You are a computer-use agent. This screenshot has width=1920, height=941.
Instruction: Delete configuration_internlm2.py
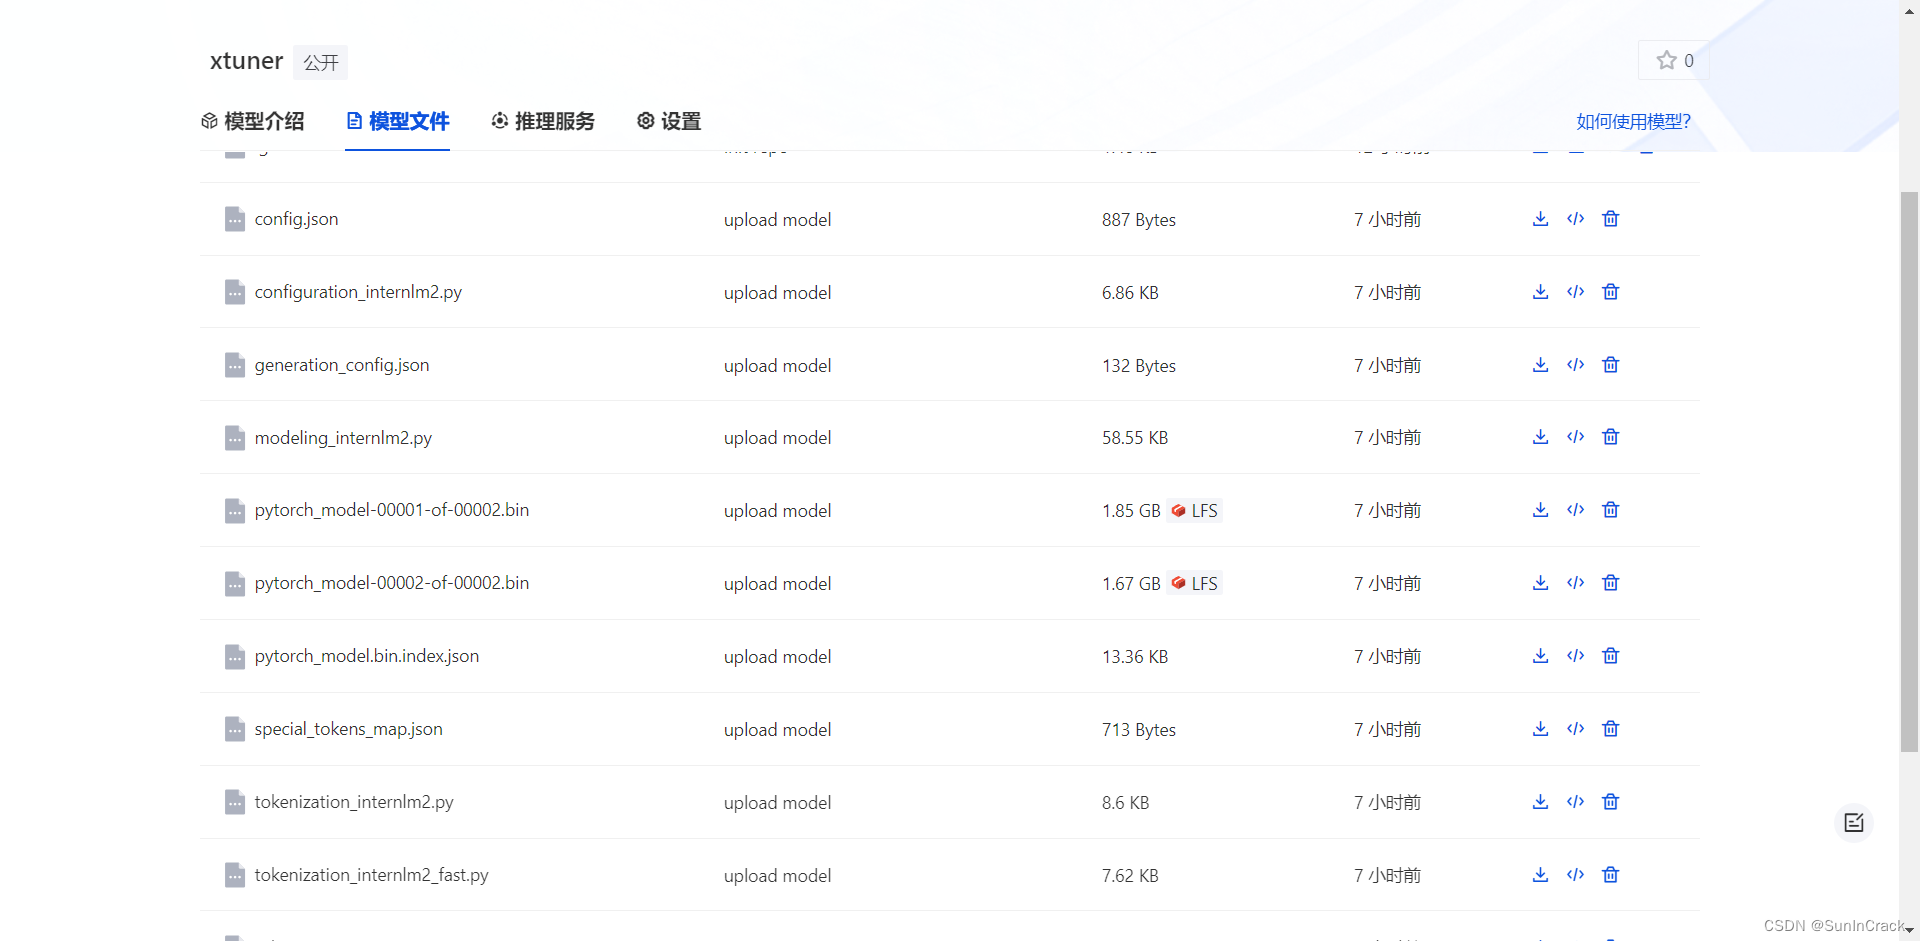[1611, 292]
